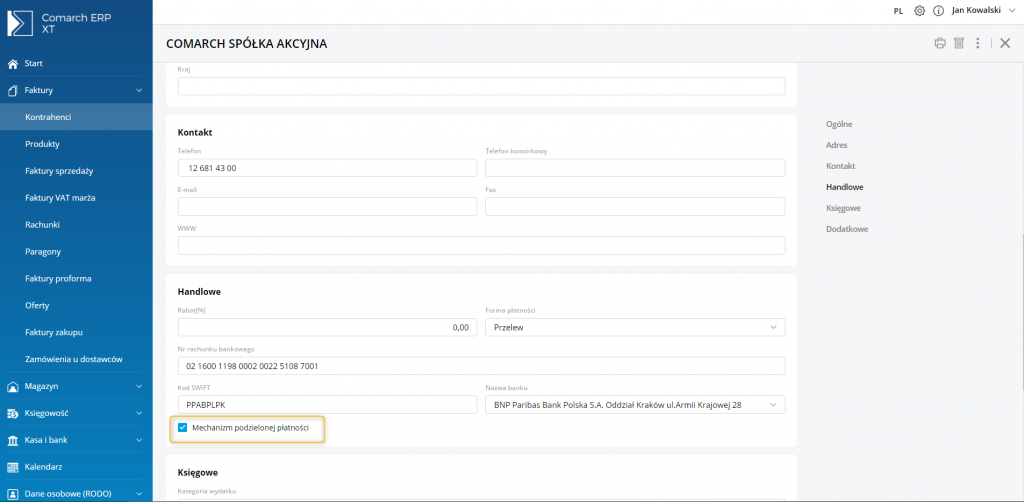The image size is (1024, 502).
Task: Expand the Kasa i bank chevron
Action: point(138,441)
